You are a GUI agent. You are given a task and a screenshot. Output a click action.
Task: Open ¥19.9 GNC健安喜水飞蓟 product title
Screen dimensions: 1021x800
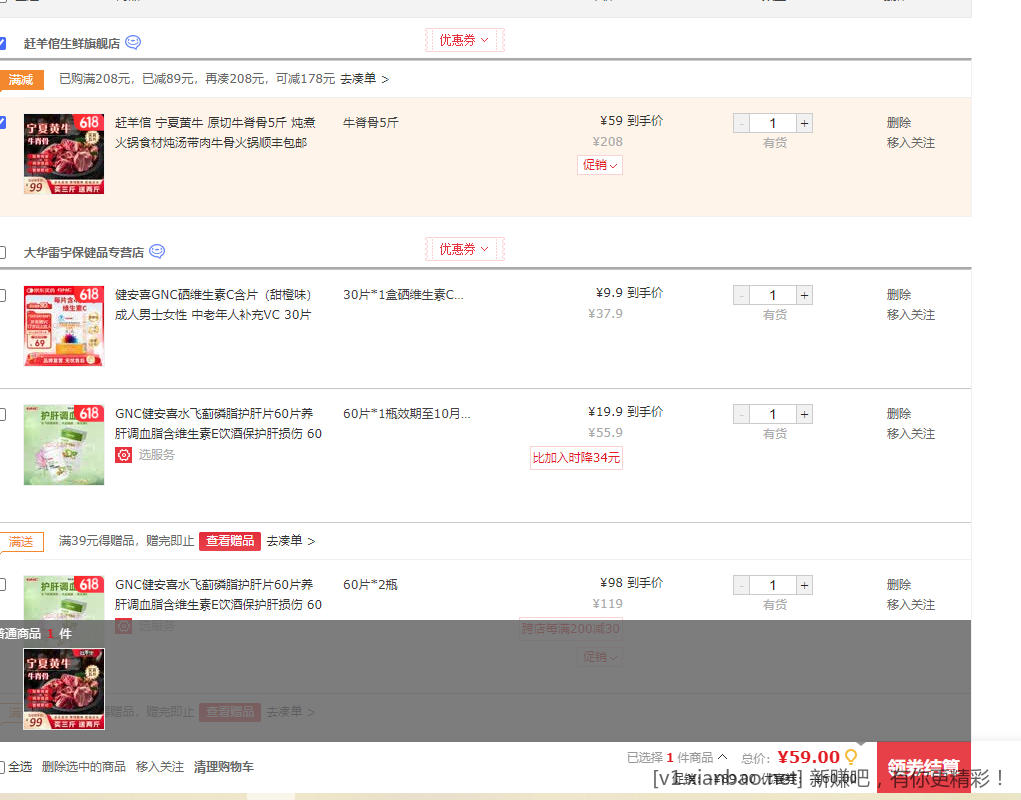coord(218,424)
